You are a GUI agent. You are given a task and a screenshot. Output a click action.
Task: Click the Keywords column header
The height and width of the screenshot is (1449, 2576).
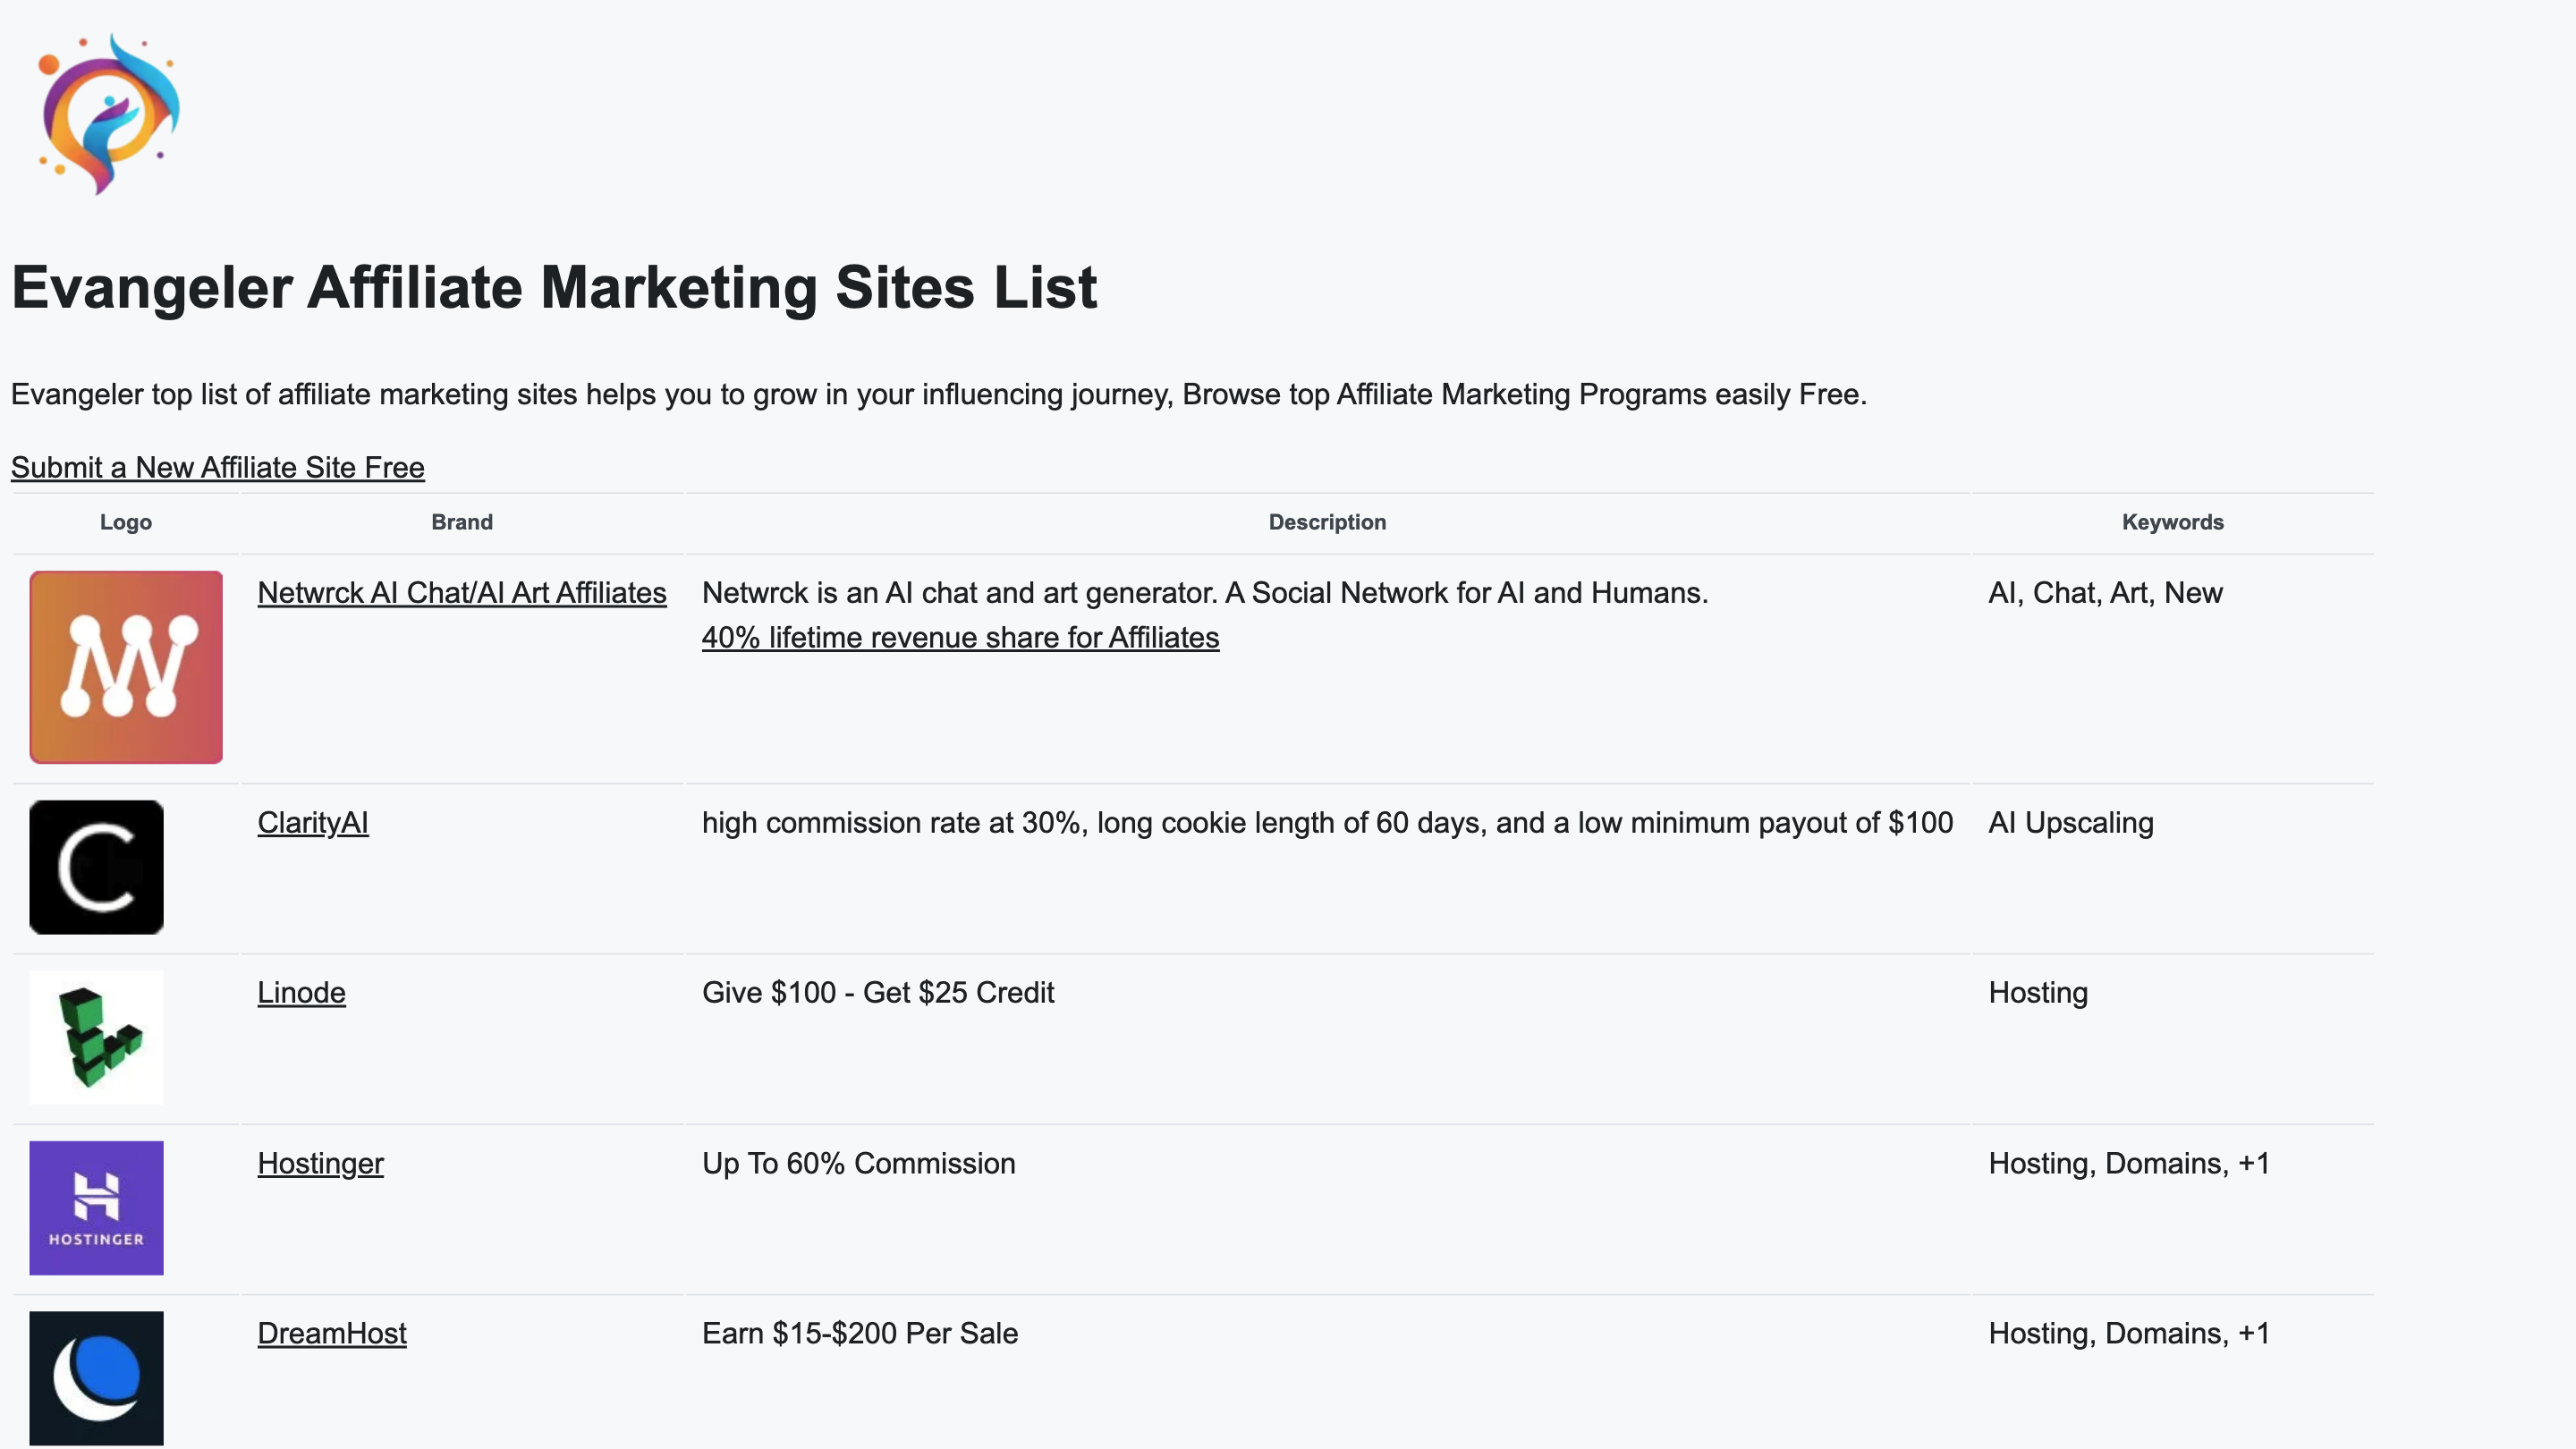[2172, 522]
